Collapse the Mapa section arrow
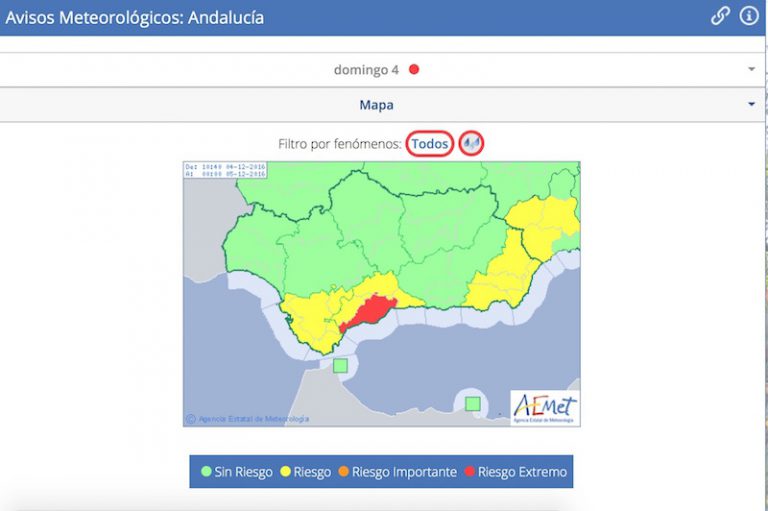The height and width of the screenshot is (511, 768). pos(750,104)
